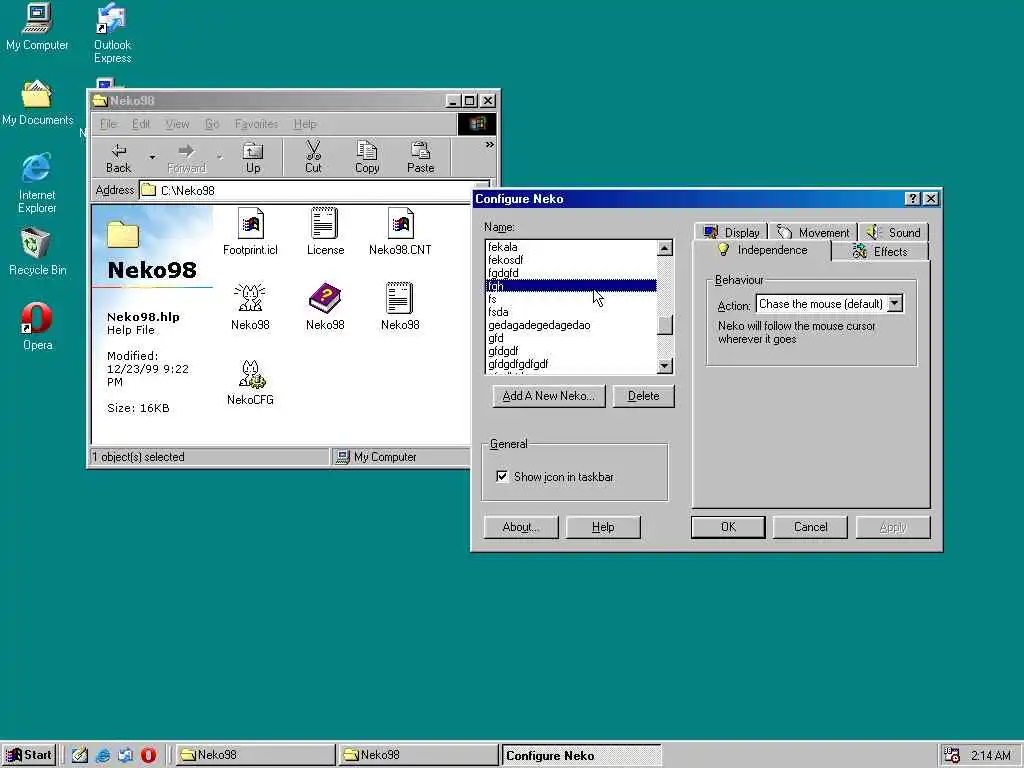Select "gedagadegedagedao" in the Name list
This screenshot has width=1024, height=768.
click(x=571, y=325)
